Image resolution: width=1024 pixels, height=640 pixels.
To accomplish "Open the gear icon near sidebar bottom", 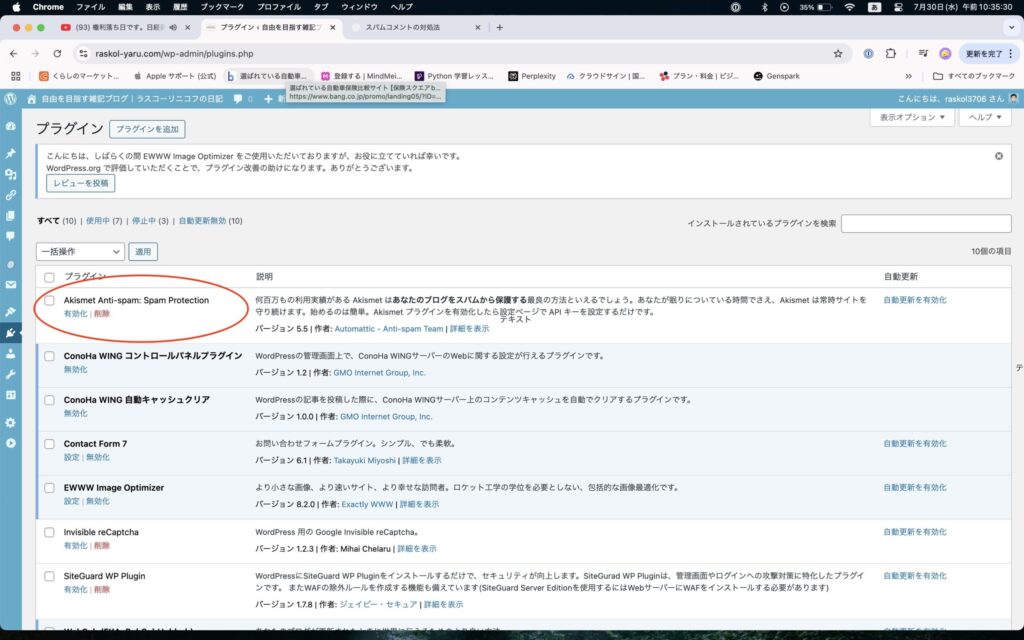I will [10, 423].
